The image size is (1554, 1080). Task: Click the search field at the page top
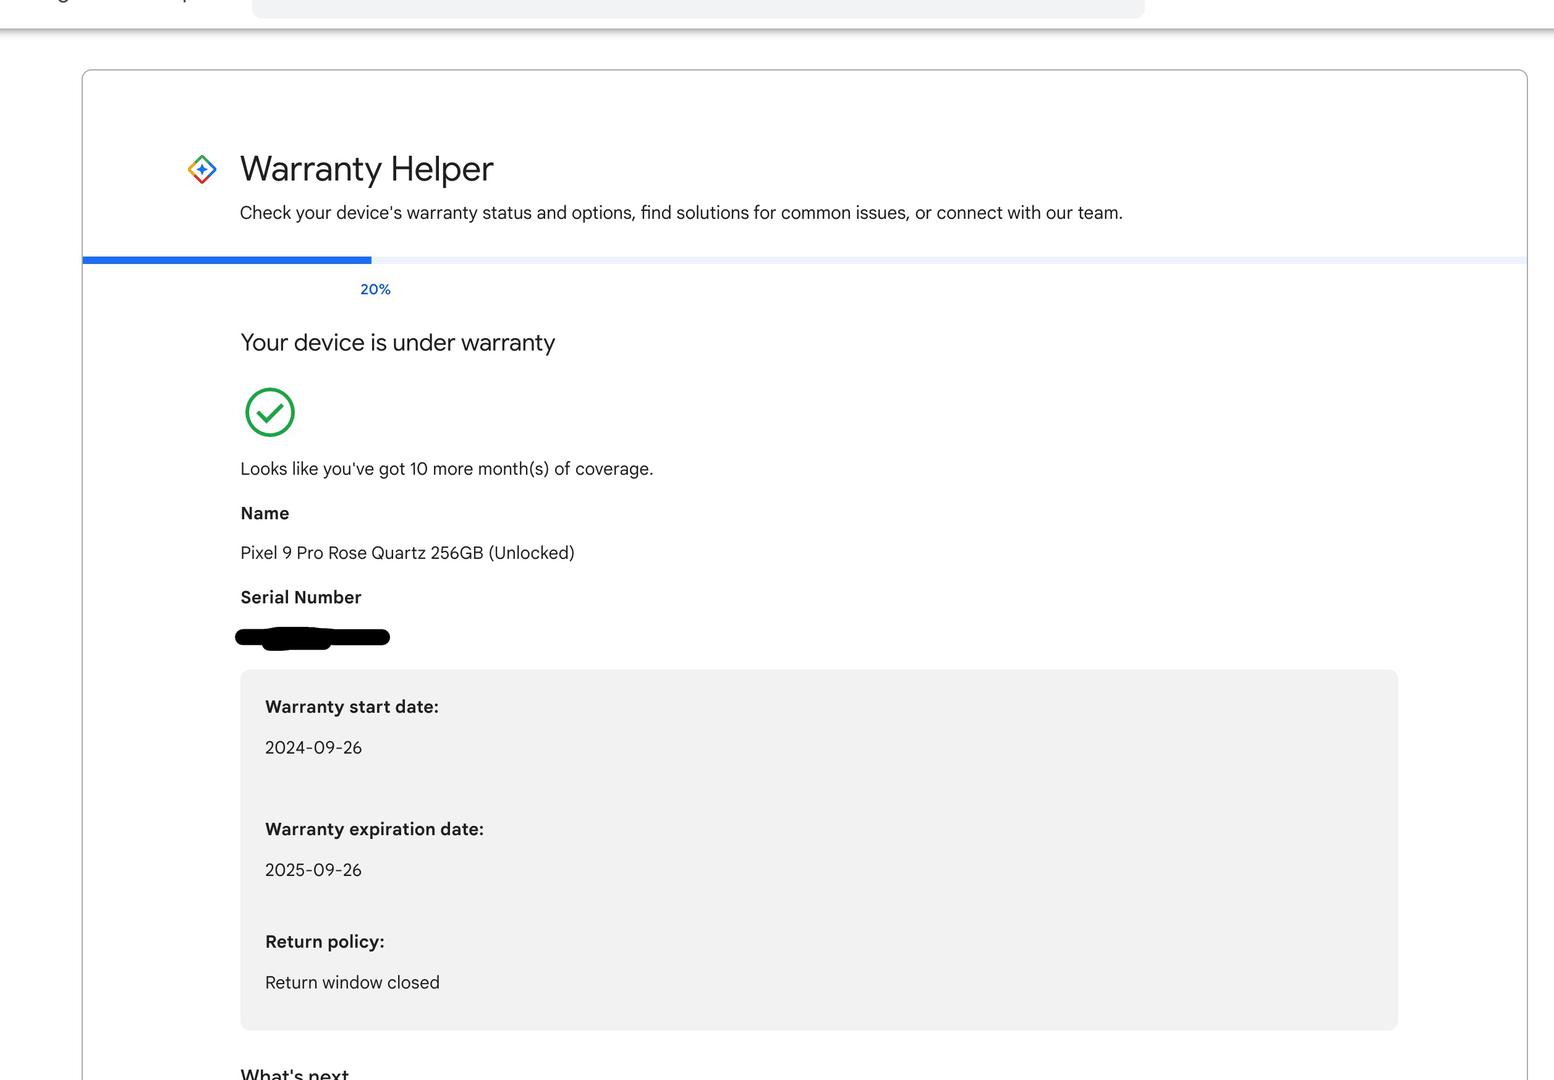pos(698,8)
